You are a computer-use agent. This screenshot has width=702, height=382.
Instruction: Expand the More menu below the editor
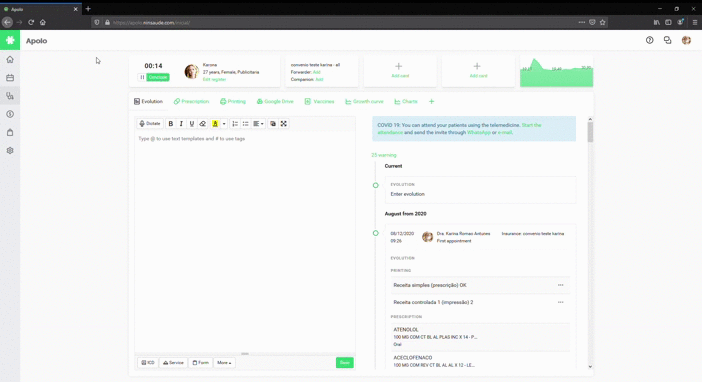coord(224,363)
